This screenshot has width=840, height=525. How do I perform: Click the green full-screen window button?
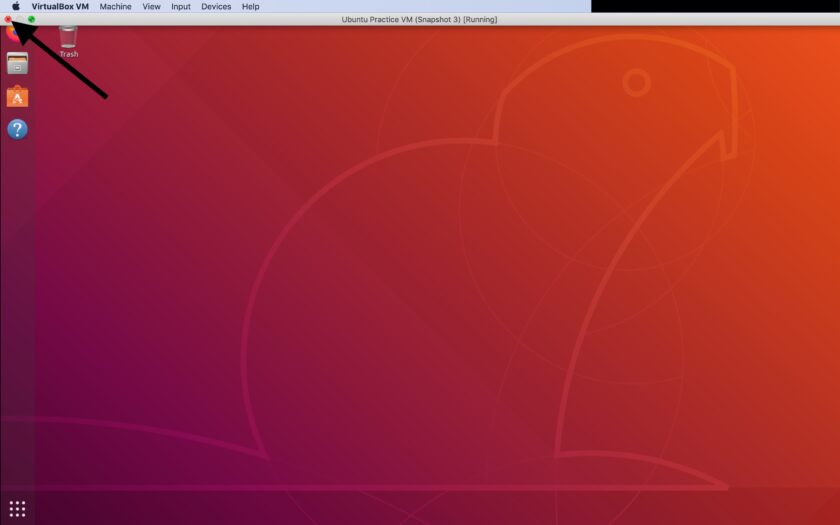click(x=31, y=19)
